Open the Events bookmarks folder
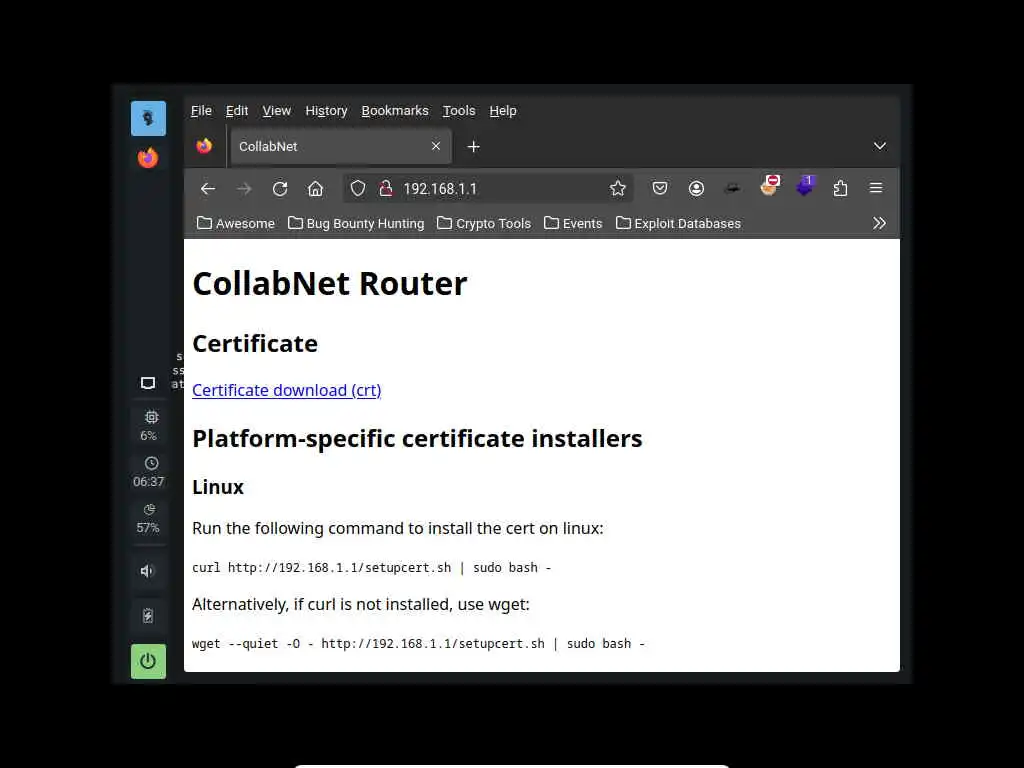 pos(573,223)
